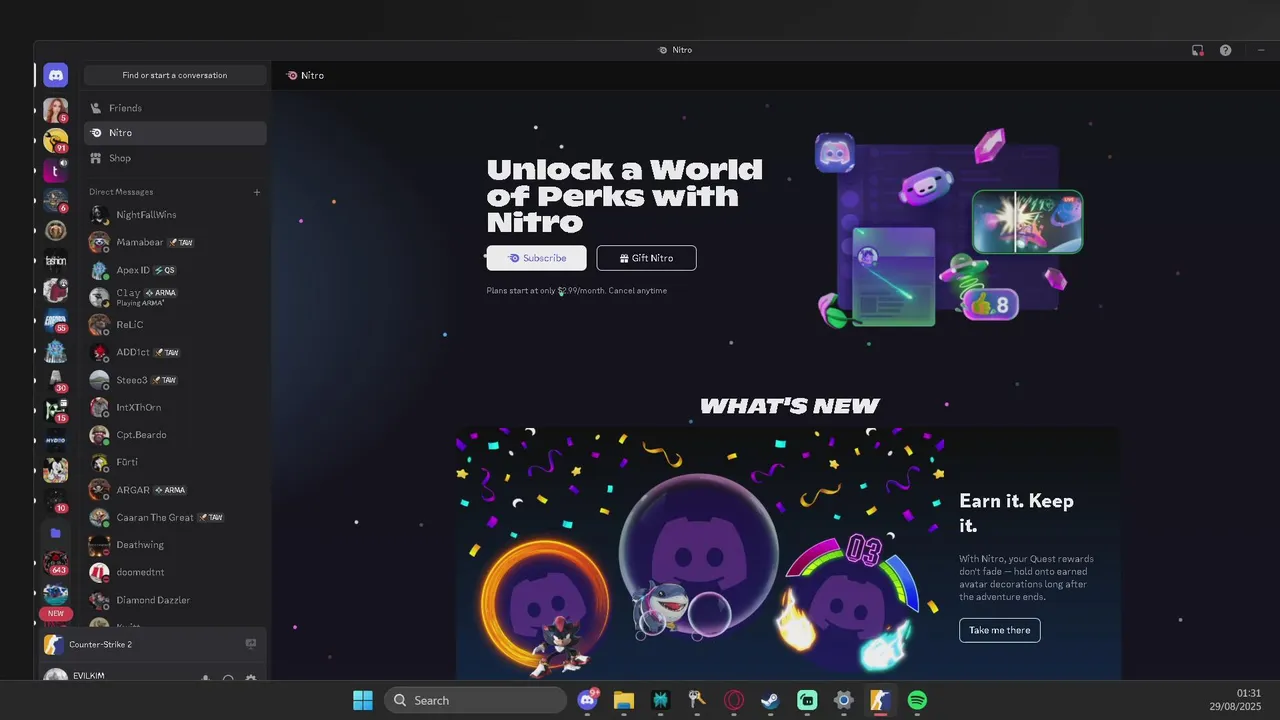Open server icon showing badge 15
This screenshot has width=1280, height=720.
click(x=55, y=411)
